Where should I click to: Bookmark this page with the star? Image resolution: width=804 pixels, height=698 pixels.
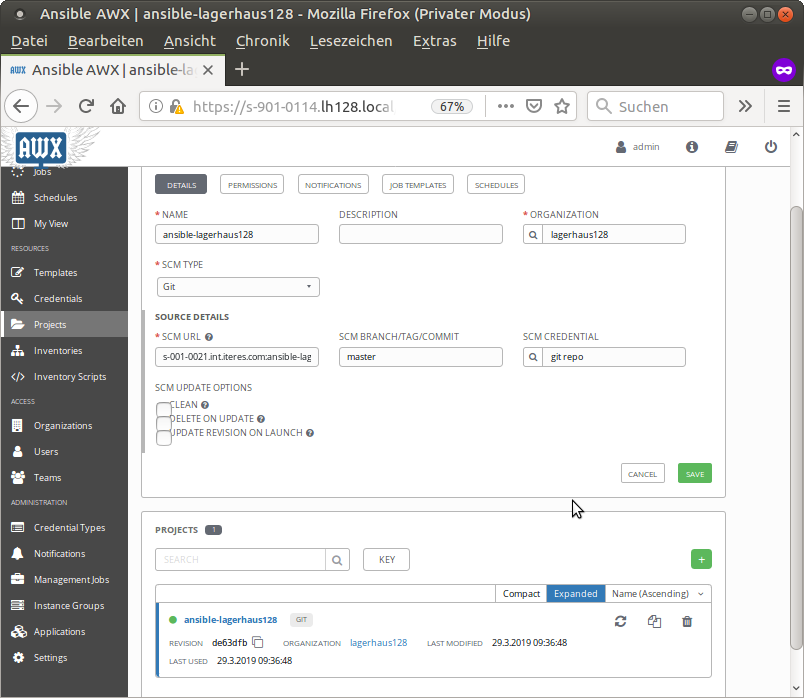(562, 106)
